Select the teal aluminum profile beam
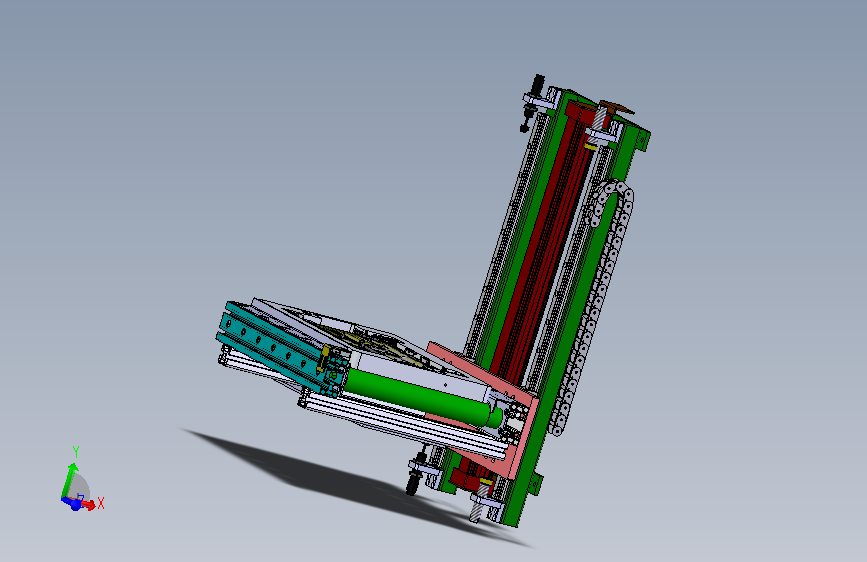This screenshot has width=867, height=562. [274, 347]
